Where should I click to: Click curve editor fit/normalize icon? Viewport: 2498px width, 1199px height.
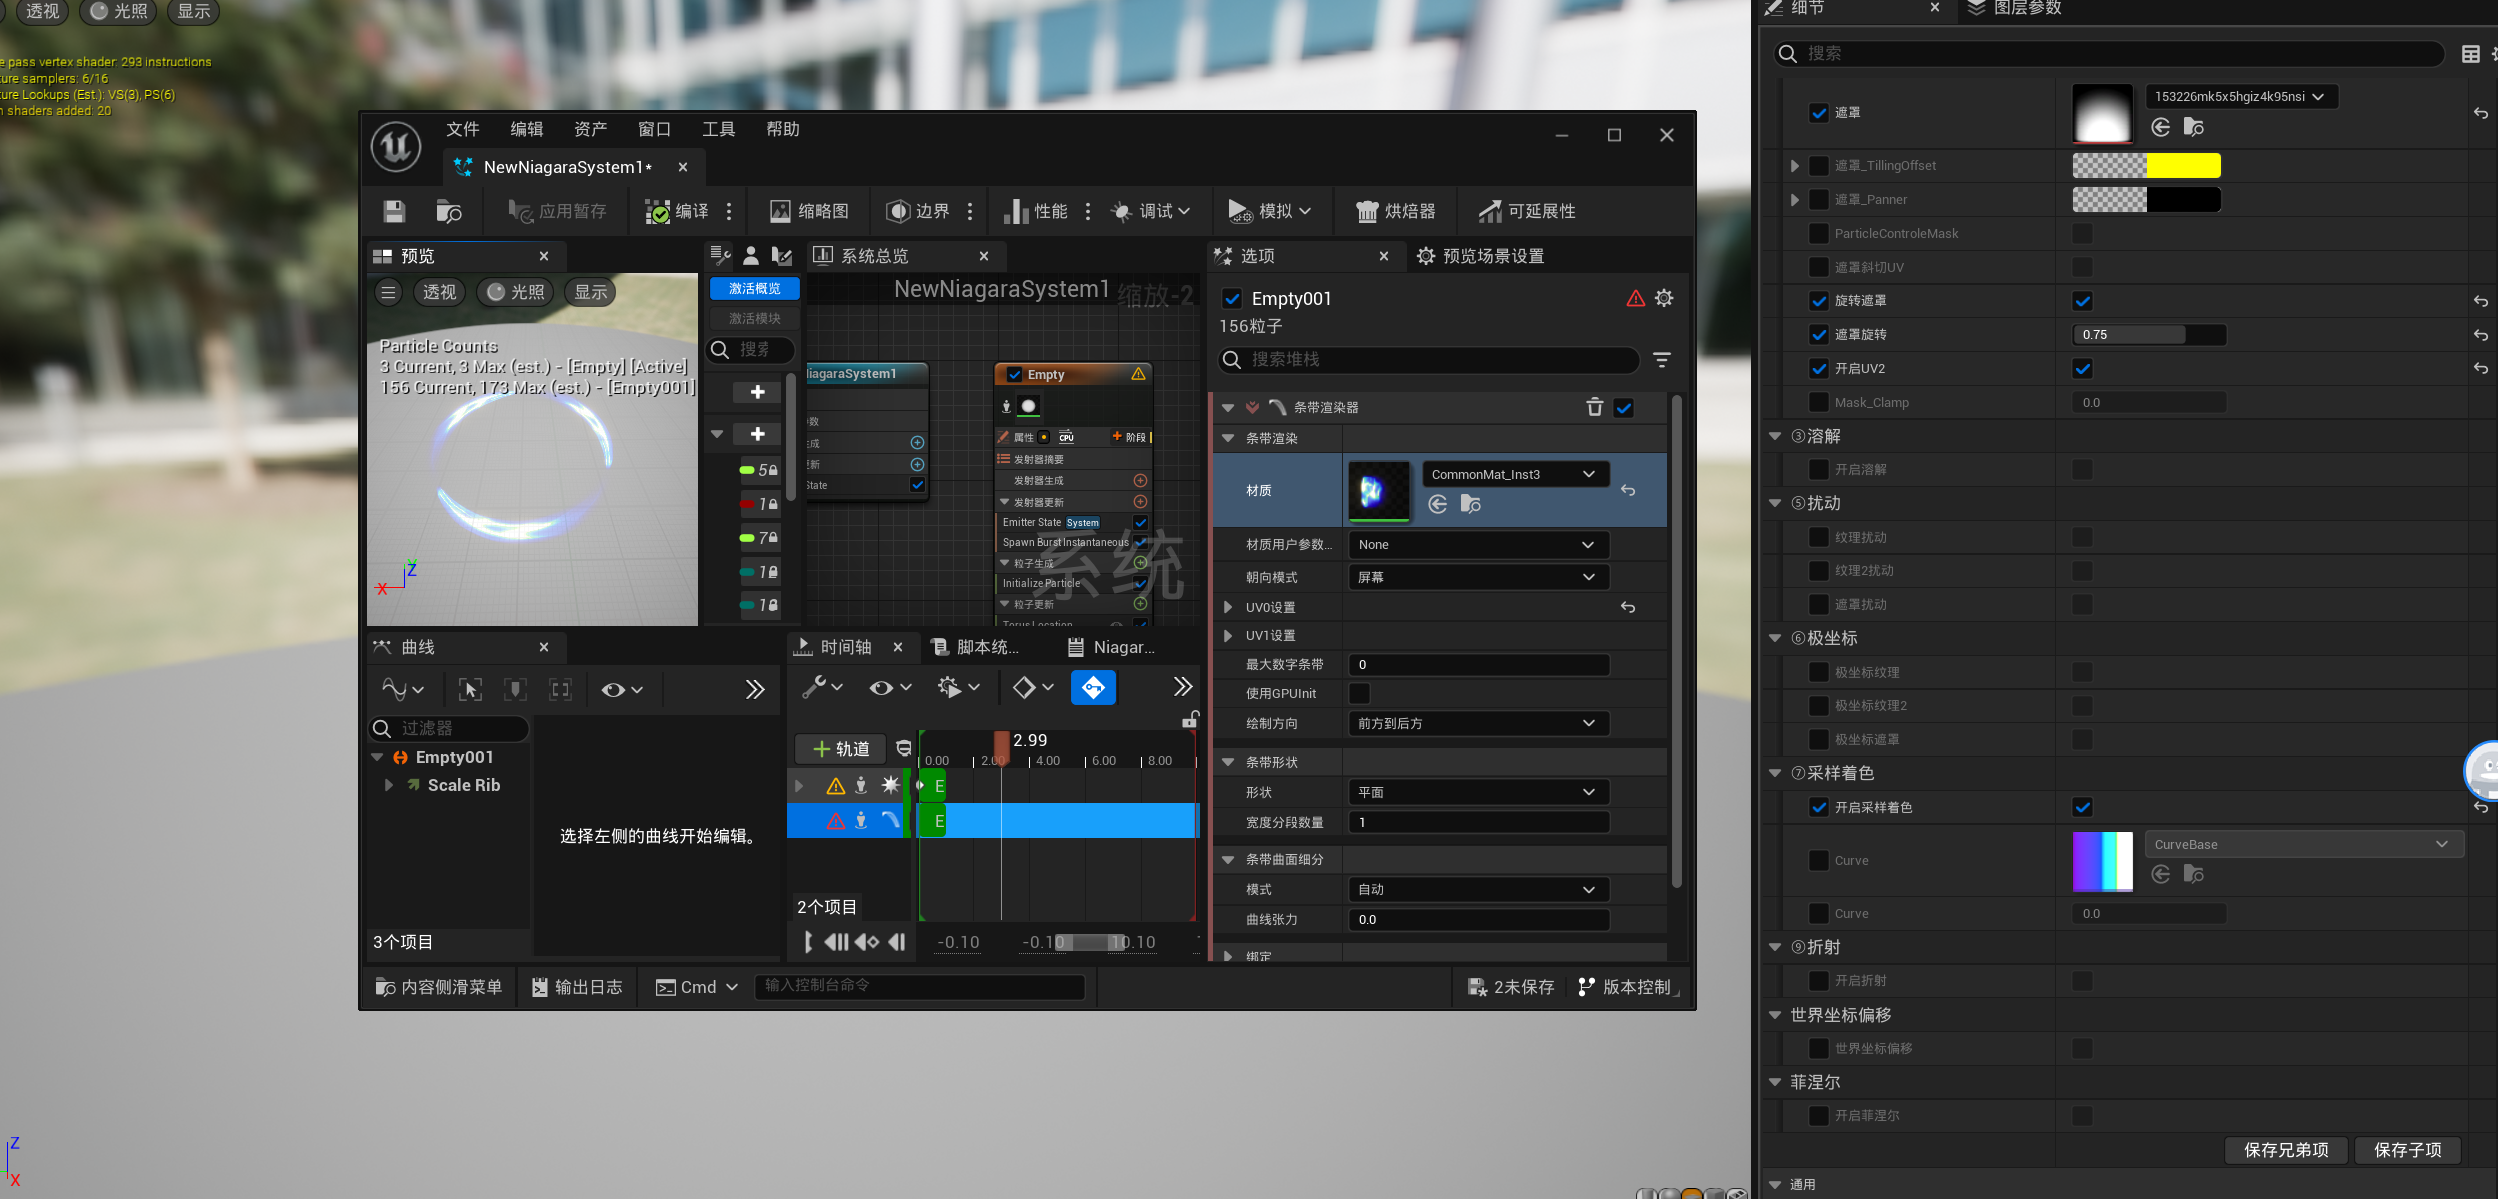pyautogui.click(x=561, y=689)
